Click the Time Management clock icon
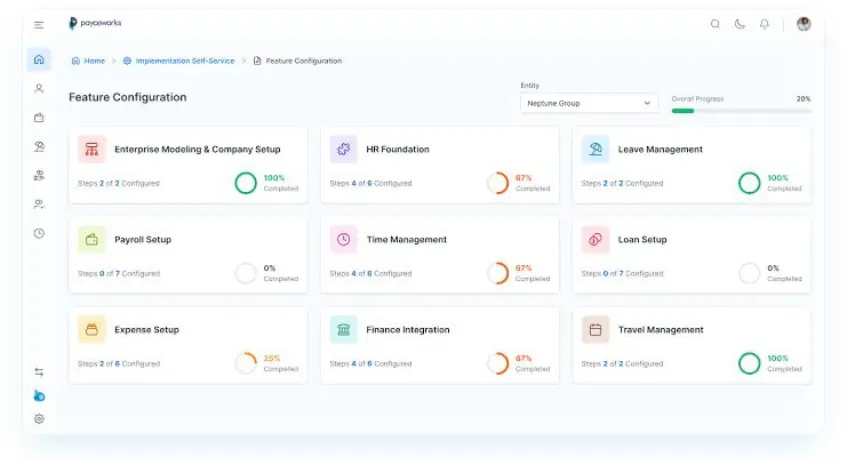Viewport: 847px width, 460px height. tap(344, 239)
